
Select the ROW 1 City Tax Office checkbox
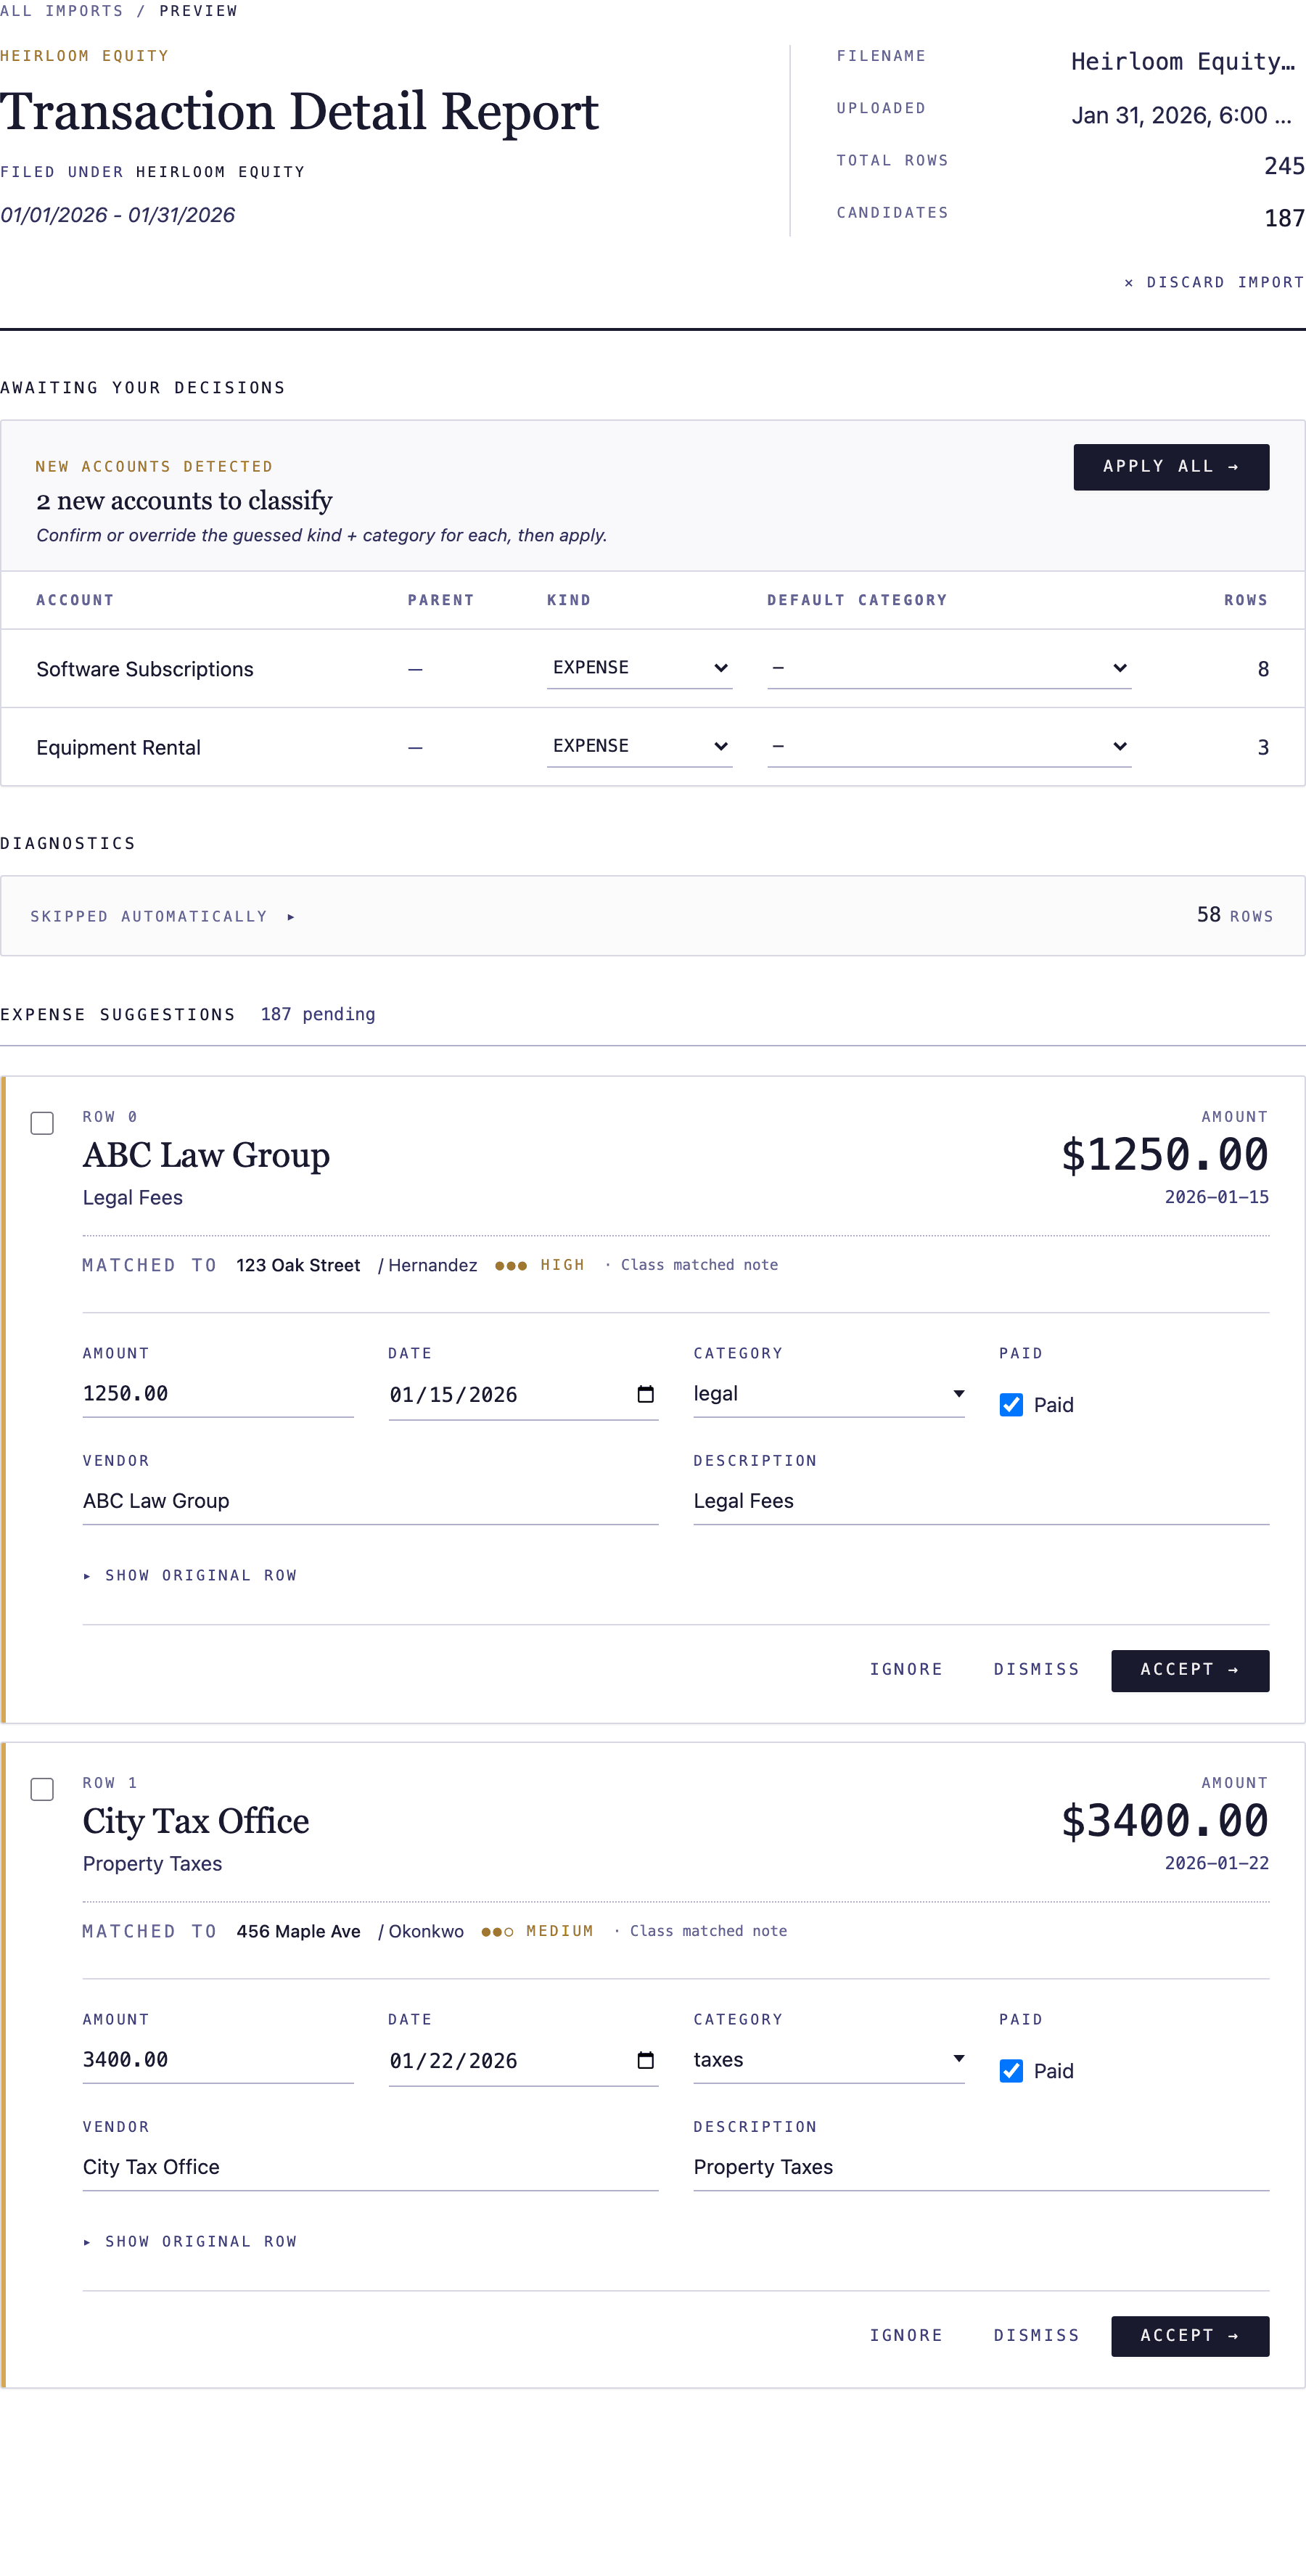pos(42,1789)
